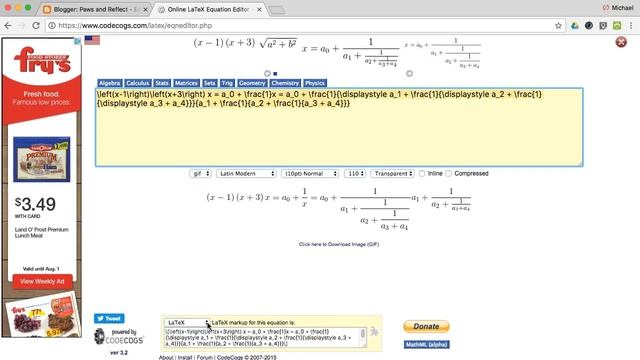Open the gif image format dropdown
The image size is (640, 360).
tap(200, 173)
